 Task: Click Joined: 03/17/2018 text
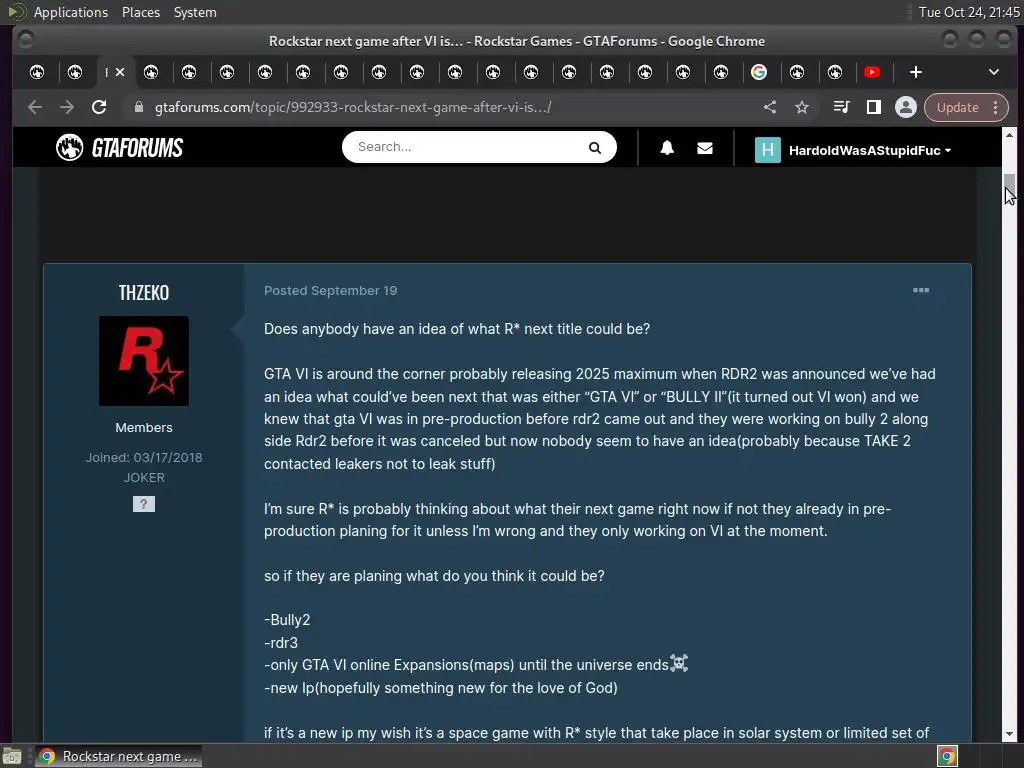[x=144, y=457]
